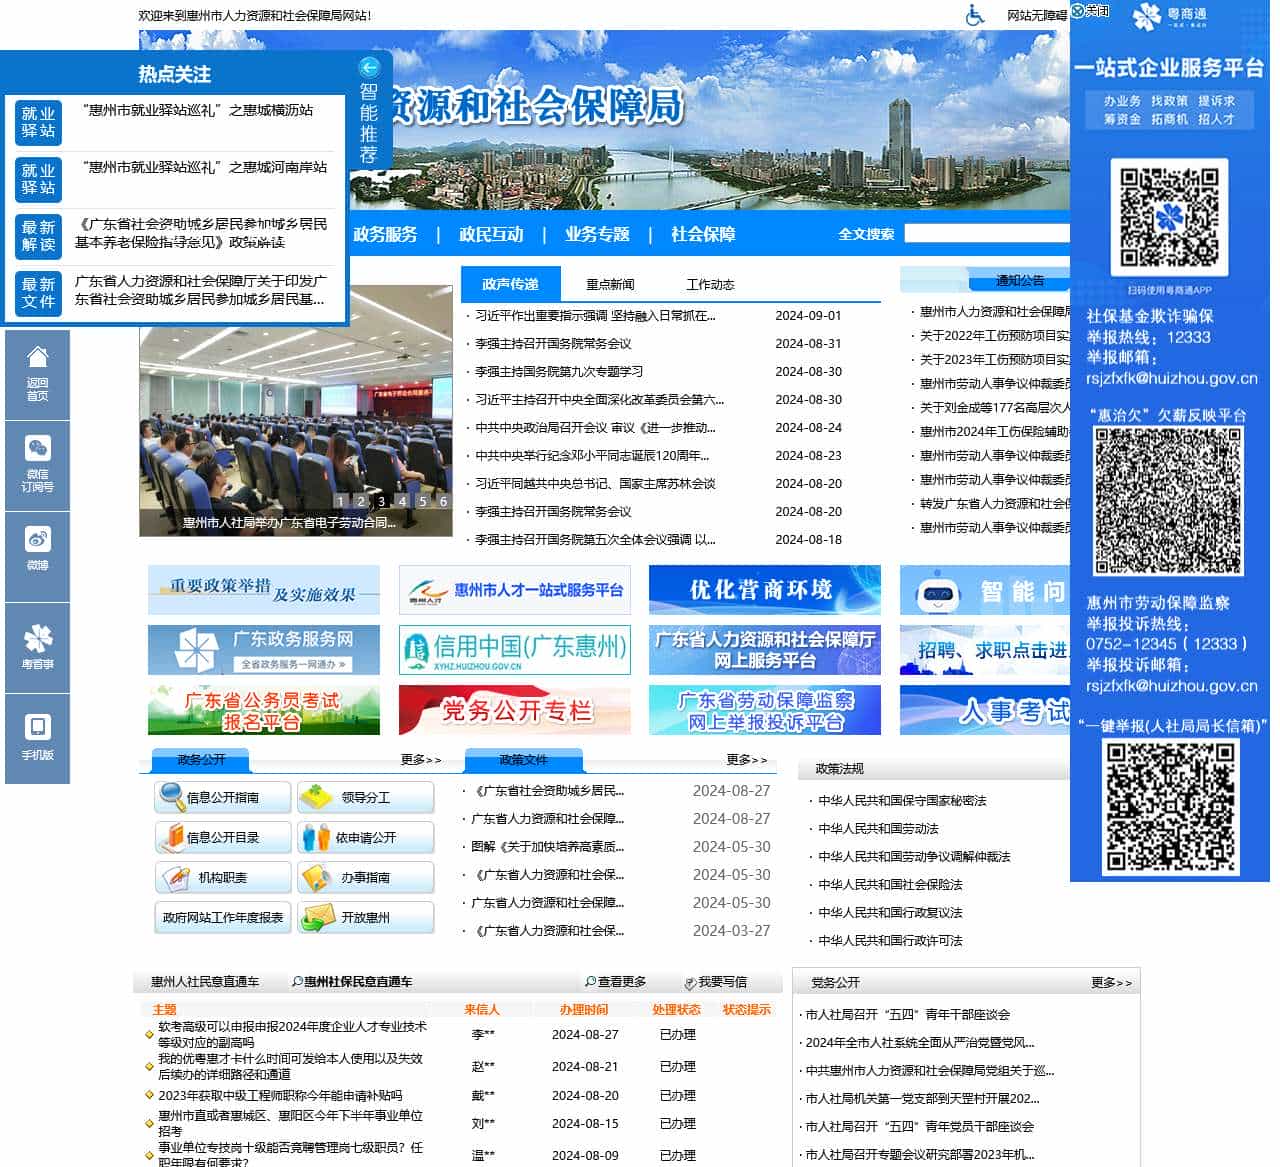The image size is (1280, 1167).
Task: Open the 广东省公务员考试报名平台 banner
Action: coord(264,710)
